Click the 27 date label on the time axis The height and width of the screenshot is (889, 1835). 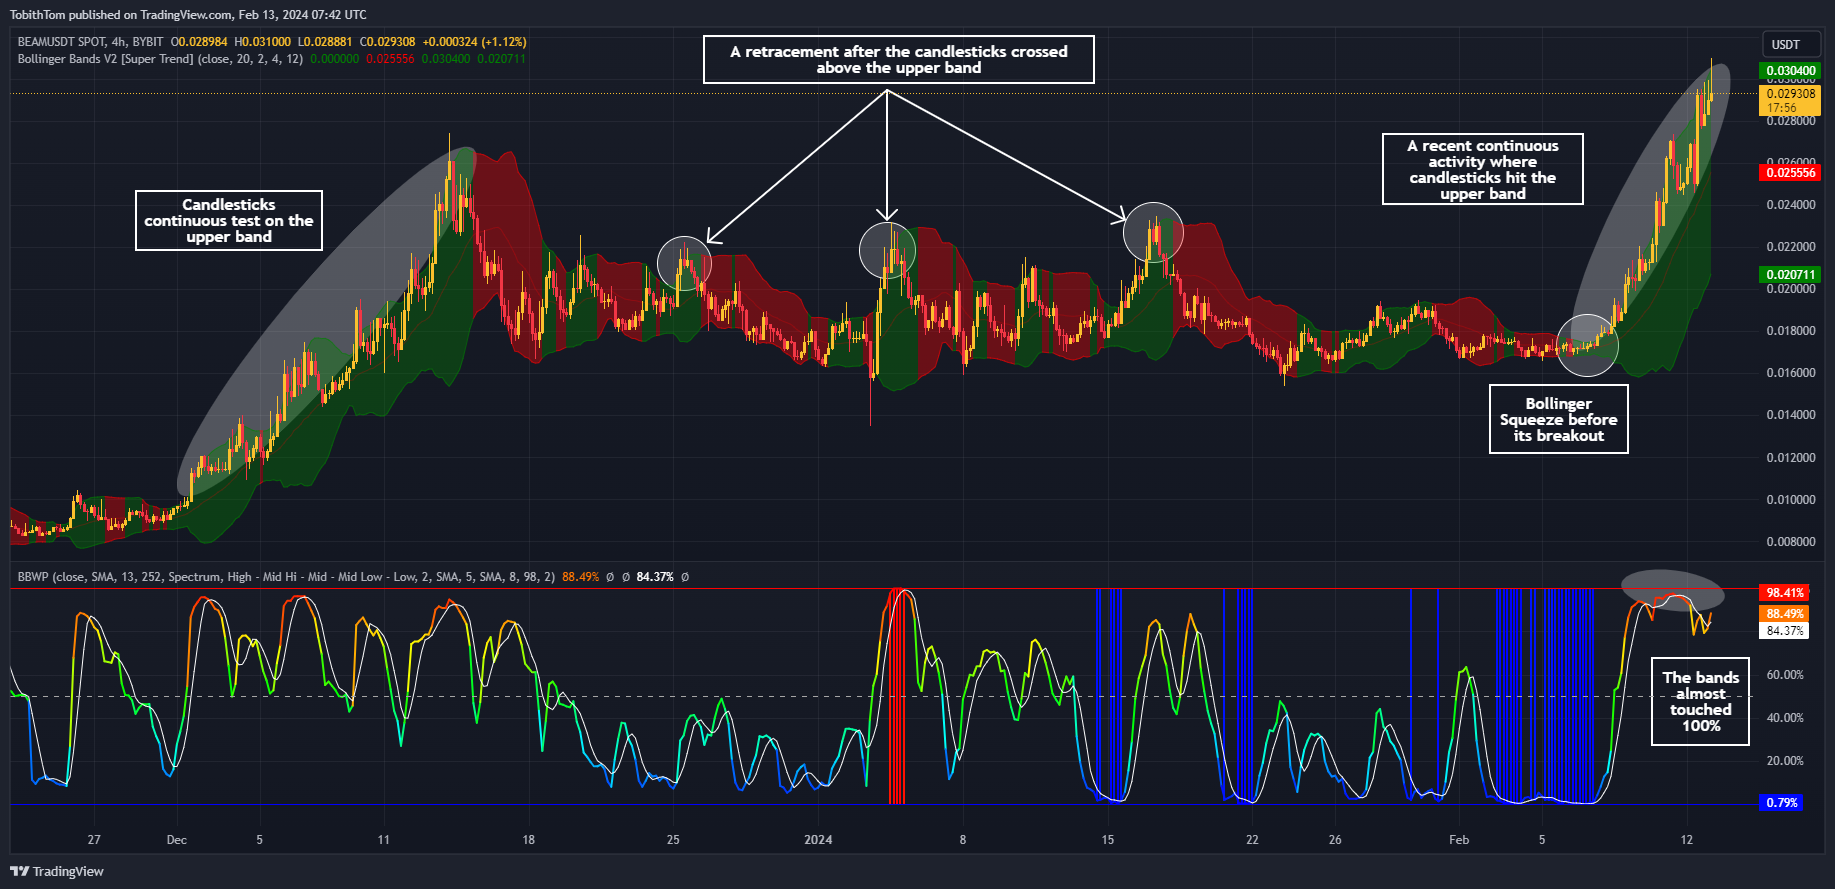pyautogui.click(x=94, y=840)
